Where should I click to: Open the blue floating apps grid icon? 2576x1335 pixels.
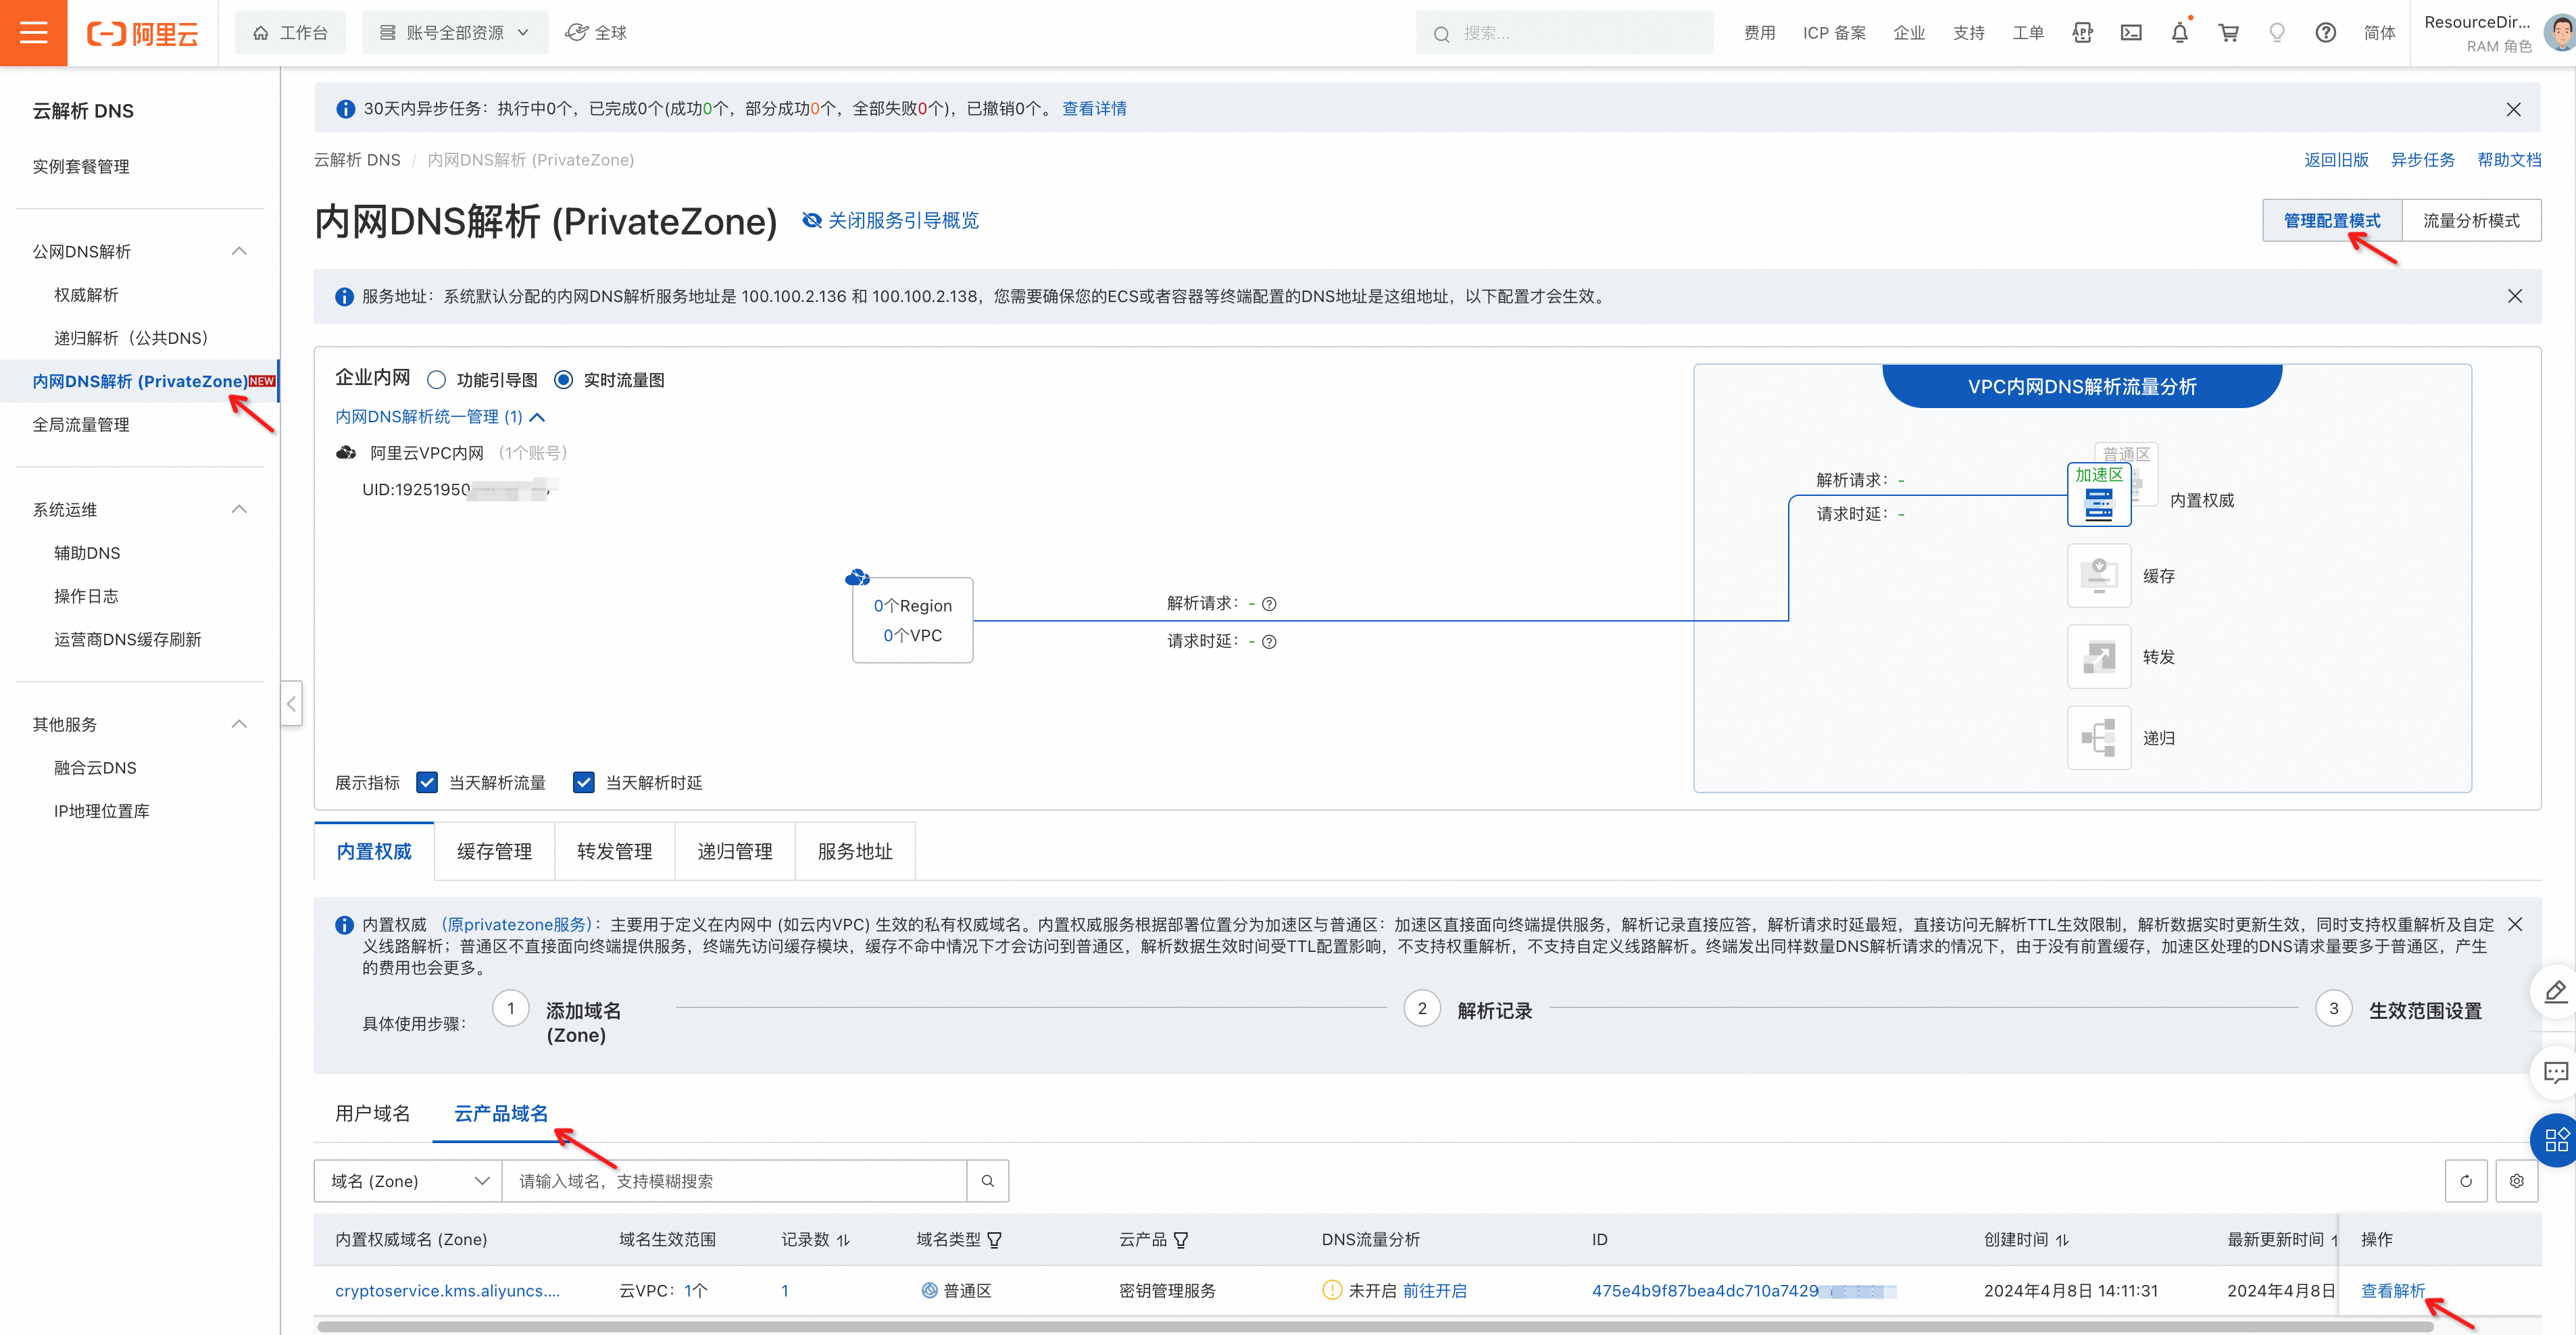click(x=2555, y=1140)
